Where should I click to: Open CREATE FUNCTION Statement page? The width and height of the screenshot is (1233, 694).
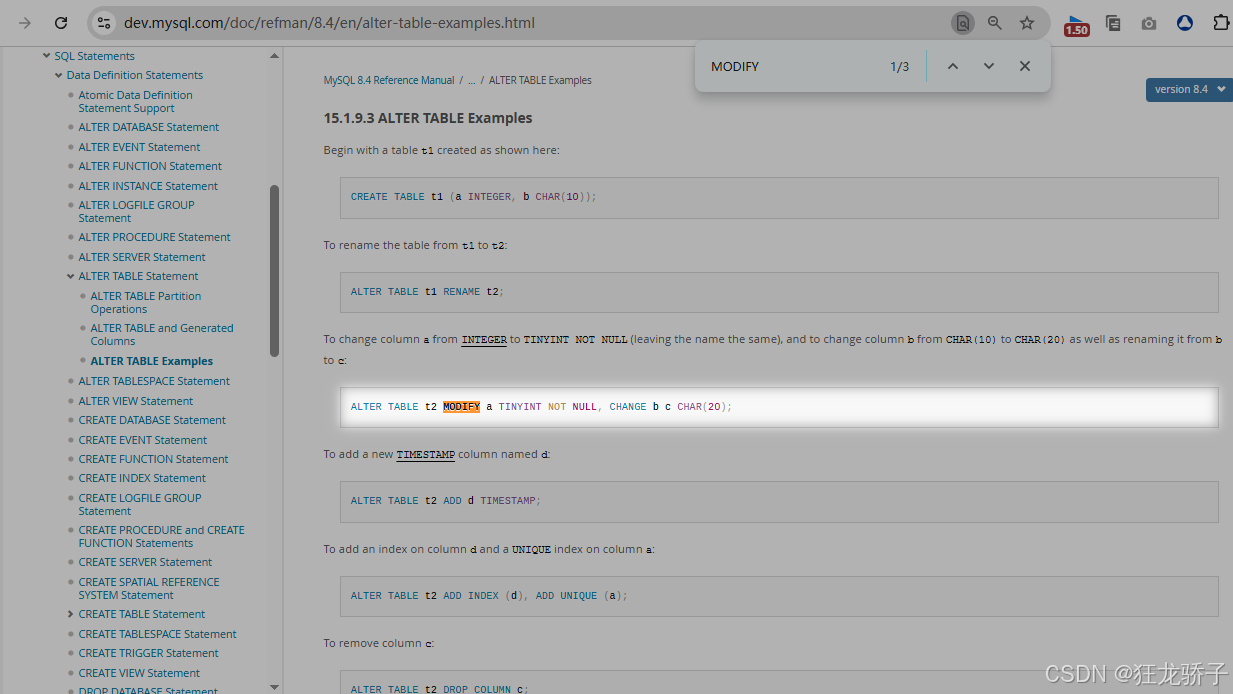[x=153, y=459]
